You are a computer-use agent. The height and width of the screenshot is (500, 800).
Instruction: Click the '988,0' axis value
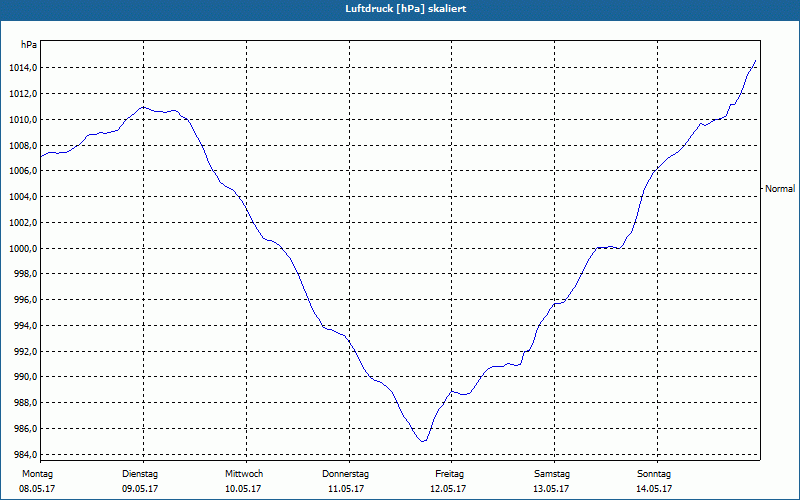[x=25, y=403]
